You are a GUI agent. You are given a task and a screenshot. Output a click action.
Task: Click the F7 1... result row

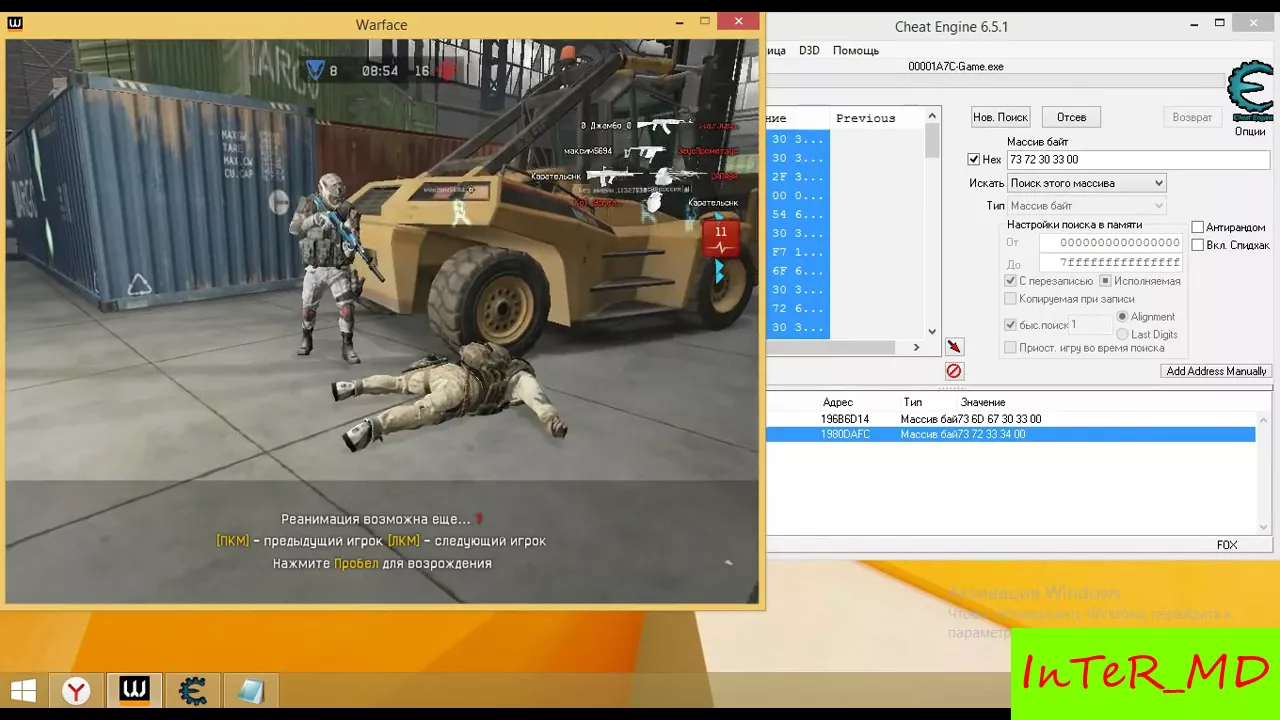coord(798,252)
